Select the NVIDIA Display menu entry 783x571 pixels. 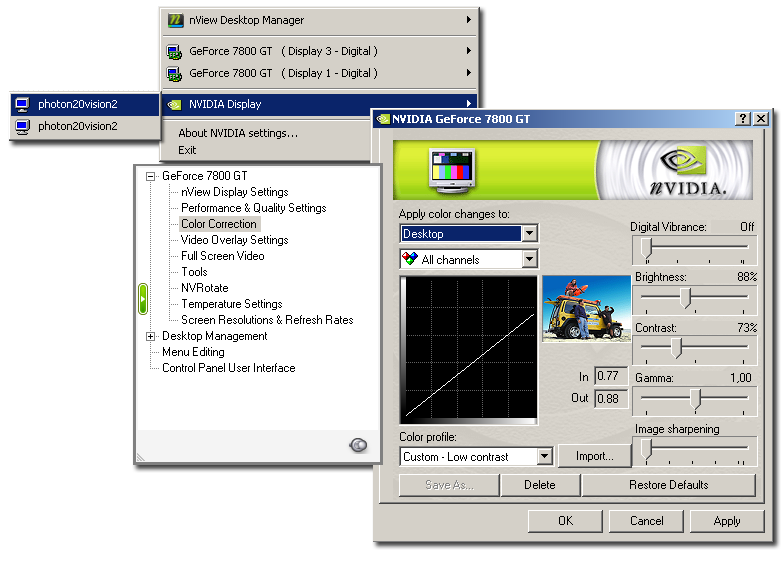320,104
